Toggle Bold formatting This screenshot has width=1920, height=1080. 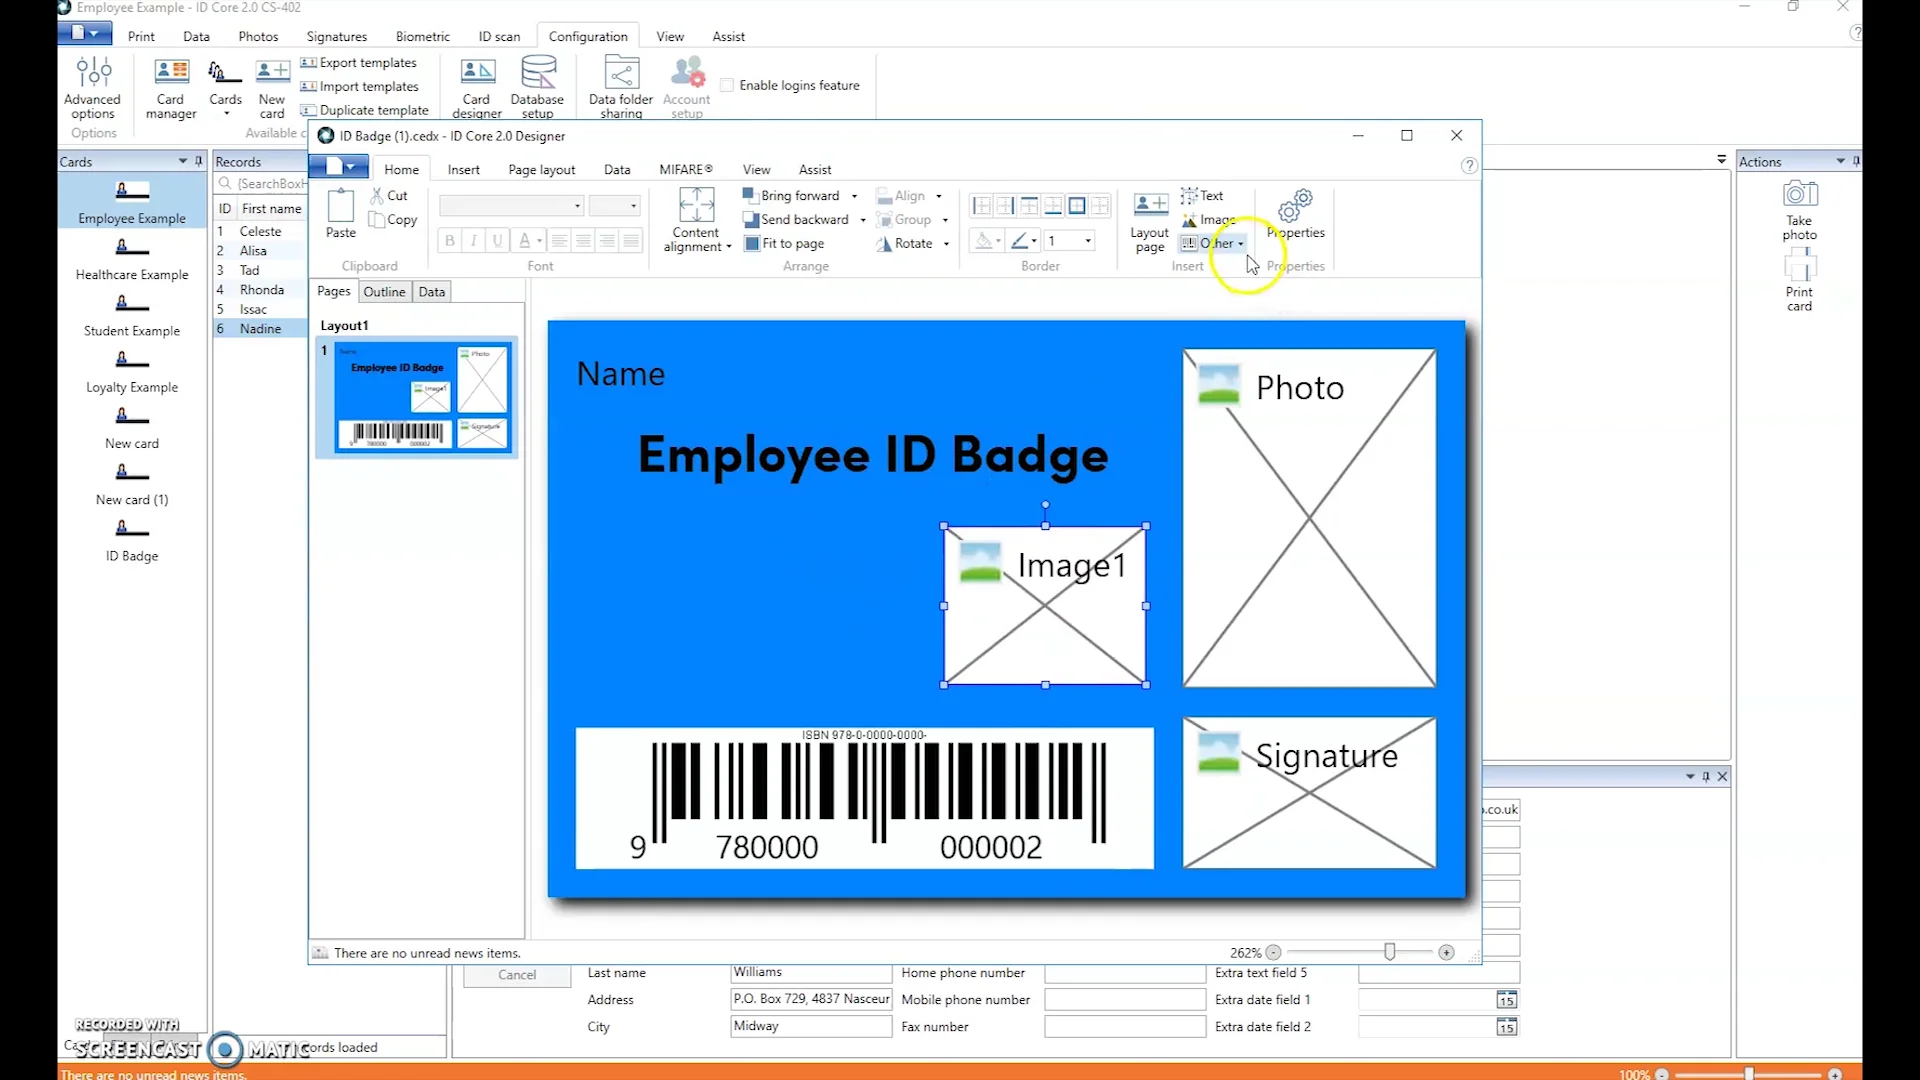(x=450, y=240)
